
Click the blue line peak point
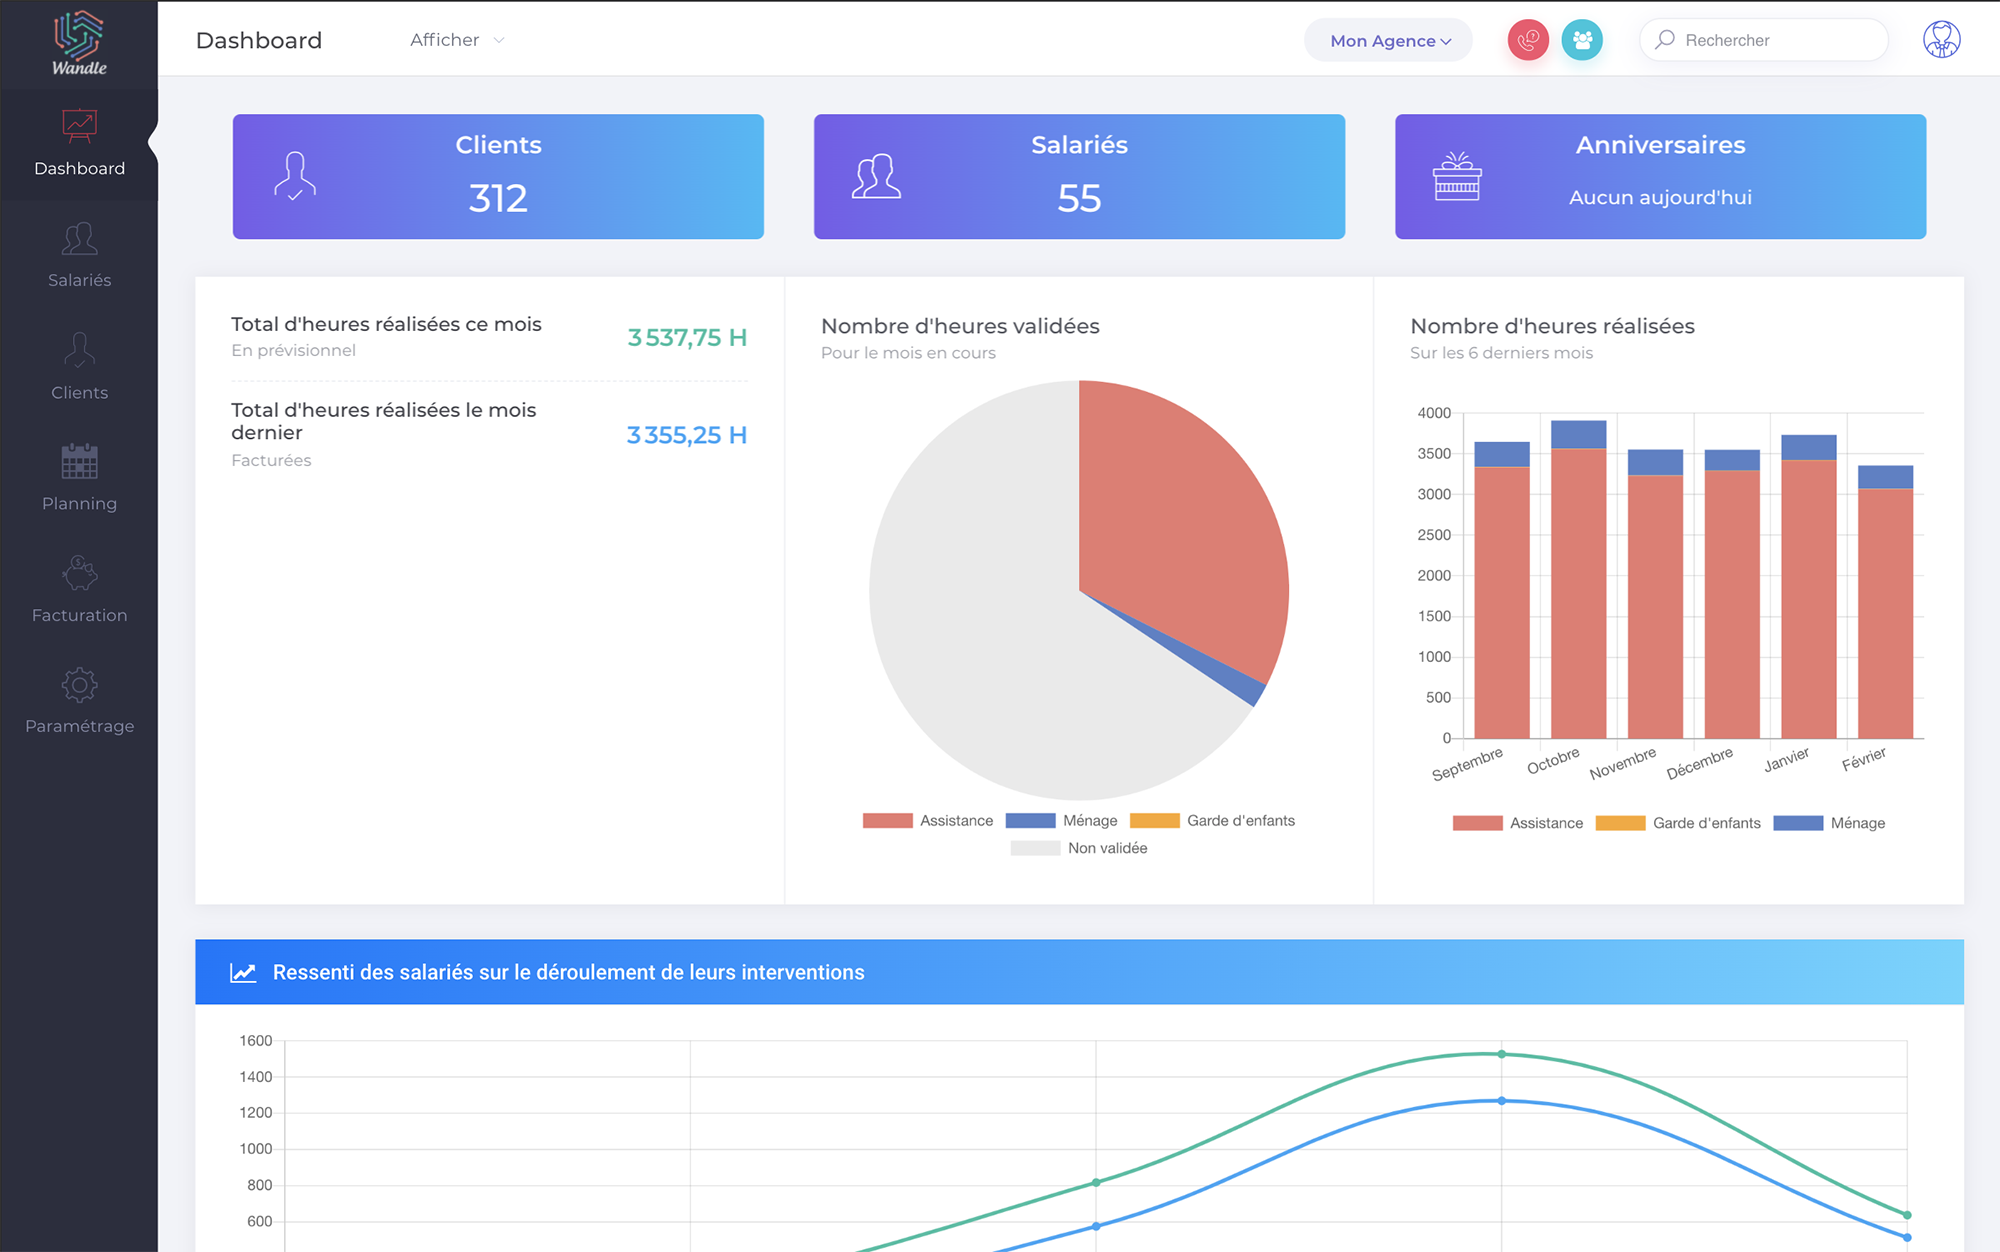pos(1501,1101)
